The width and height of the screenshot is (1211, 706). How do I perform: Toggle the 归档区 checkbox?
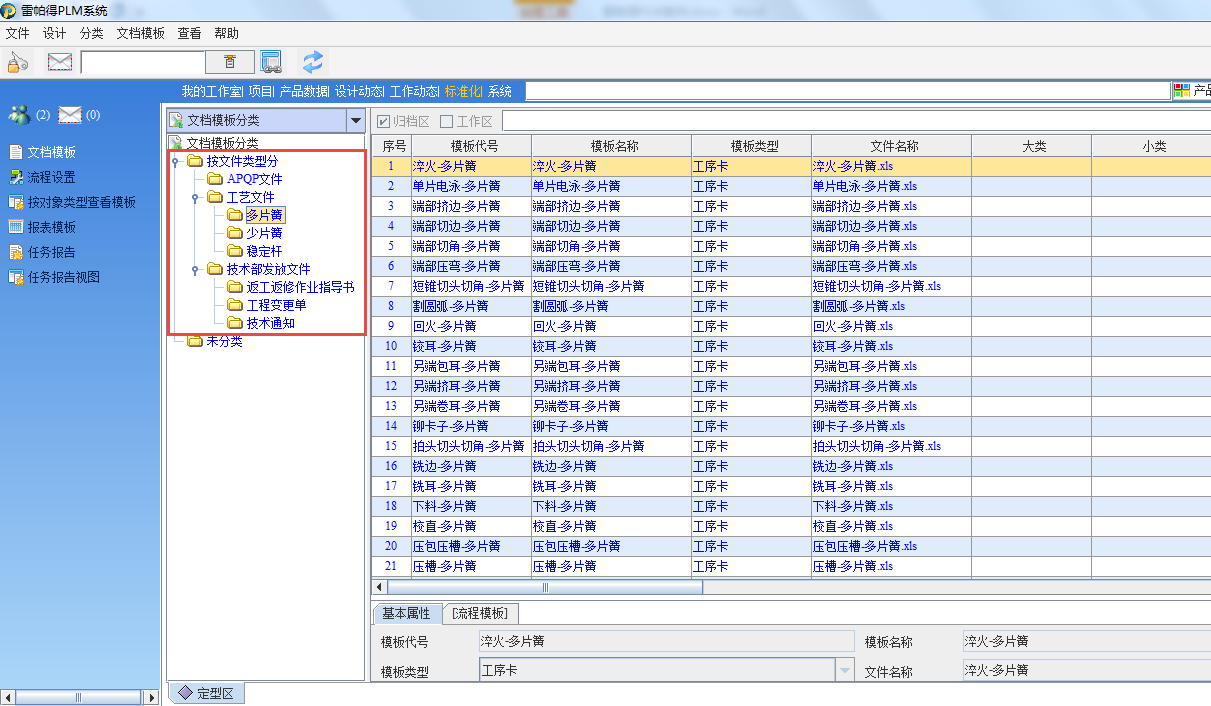(x=383, y=122)
